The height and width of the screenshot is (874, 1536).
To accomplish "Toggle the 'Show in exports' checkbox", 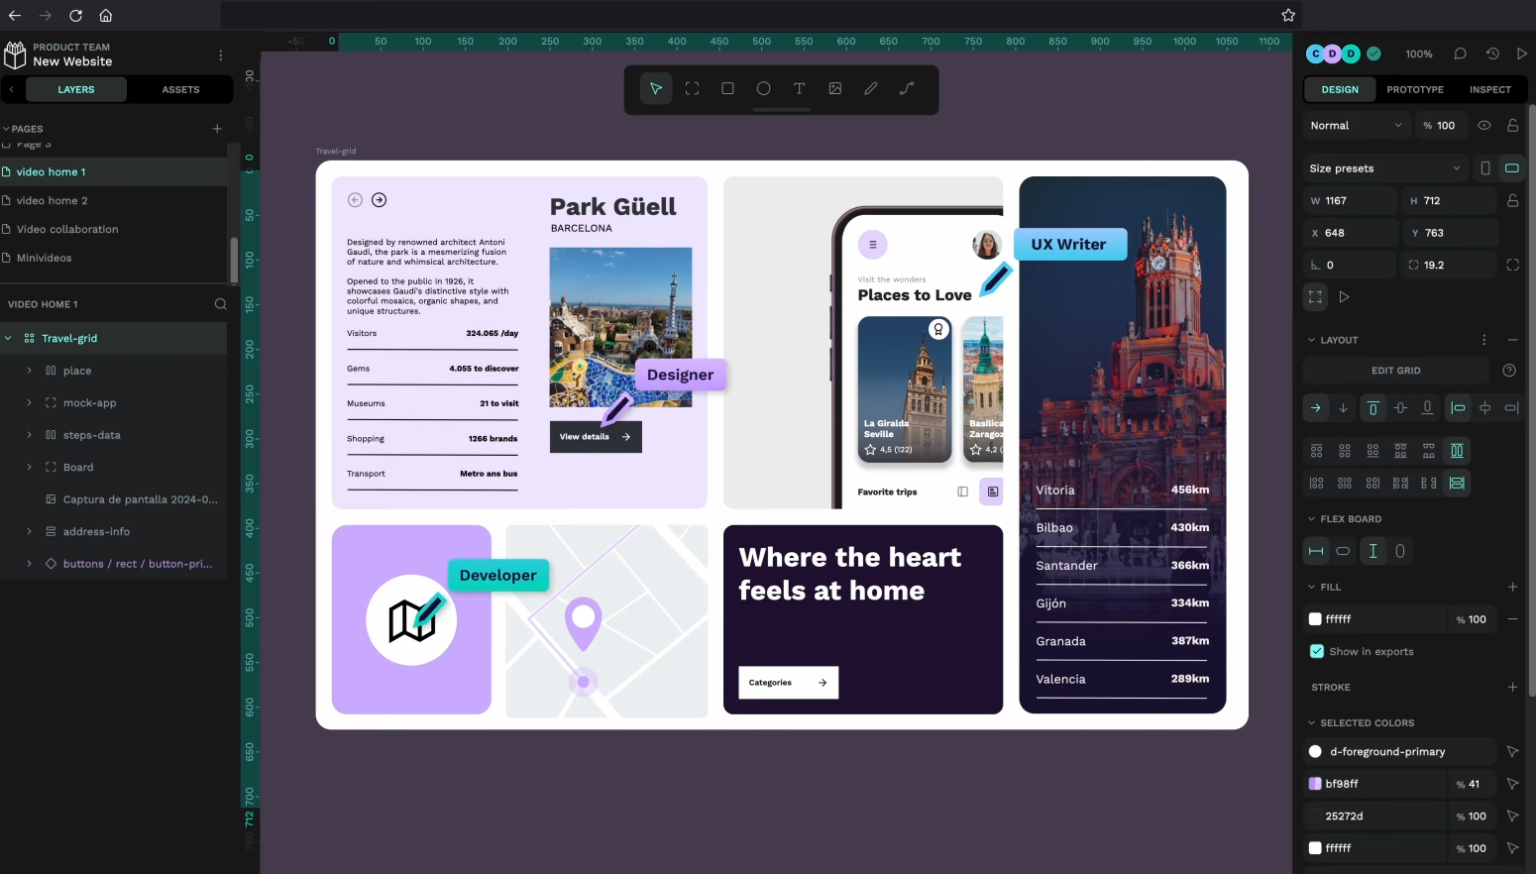I will pos(1317,651).
